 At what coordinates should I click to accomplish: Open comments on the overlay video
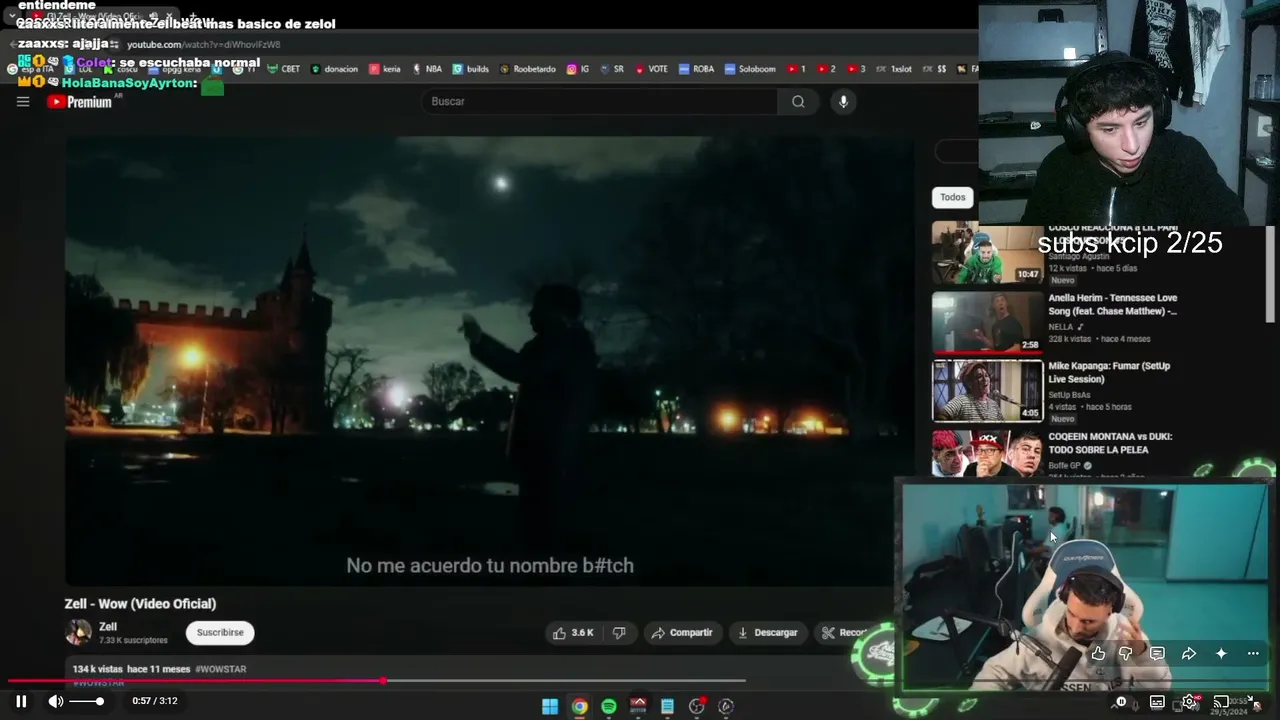pos(1157,654)
